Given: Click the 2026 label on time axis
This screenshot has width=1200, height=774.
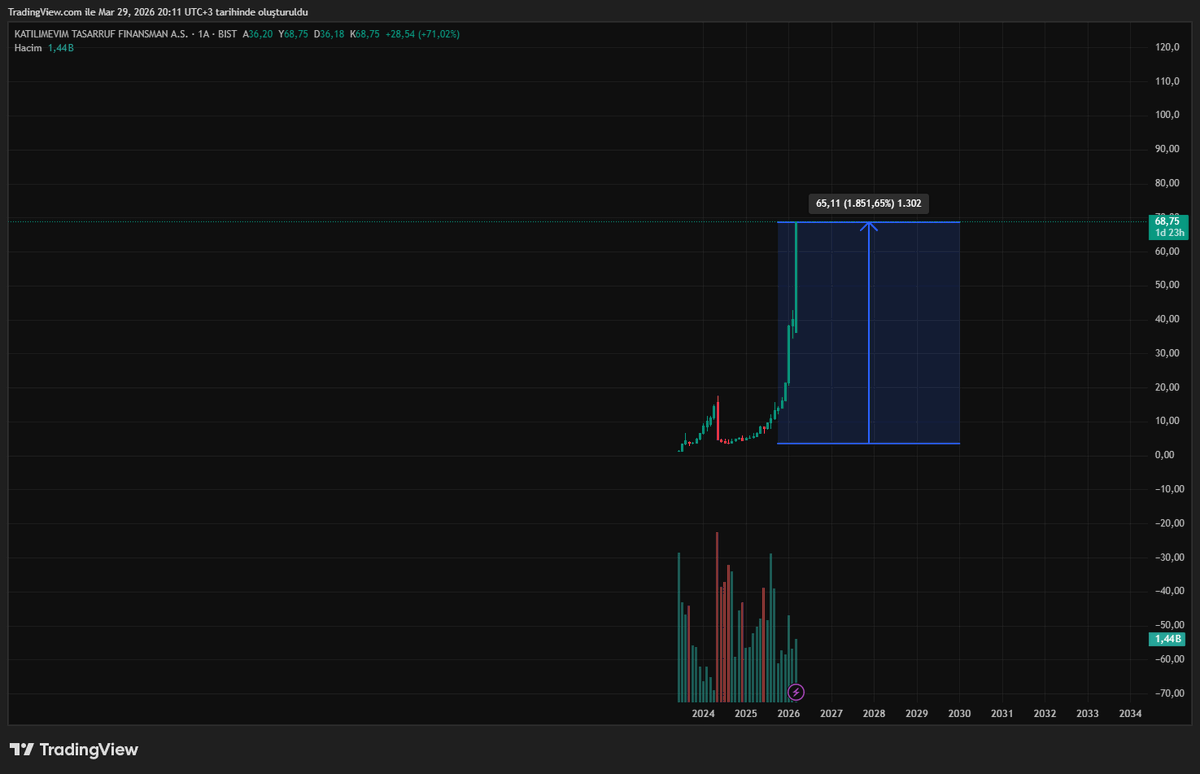Looking at the screenshot, I should [788, 714].
